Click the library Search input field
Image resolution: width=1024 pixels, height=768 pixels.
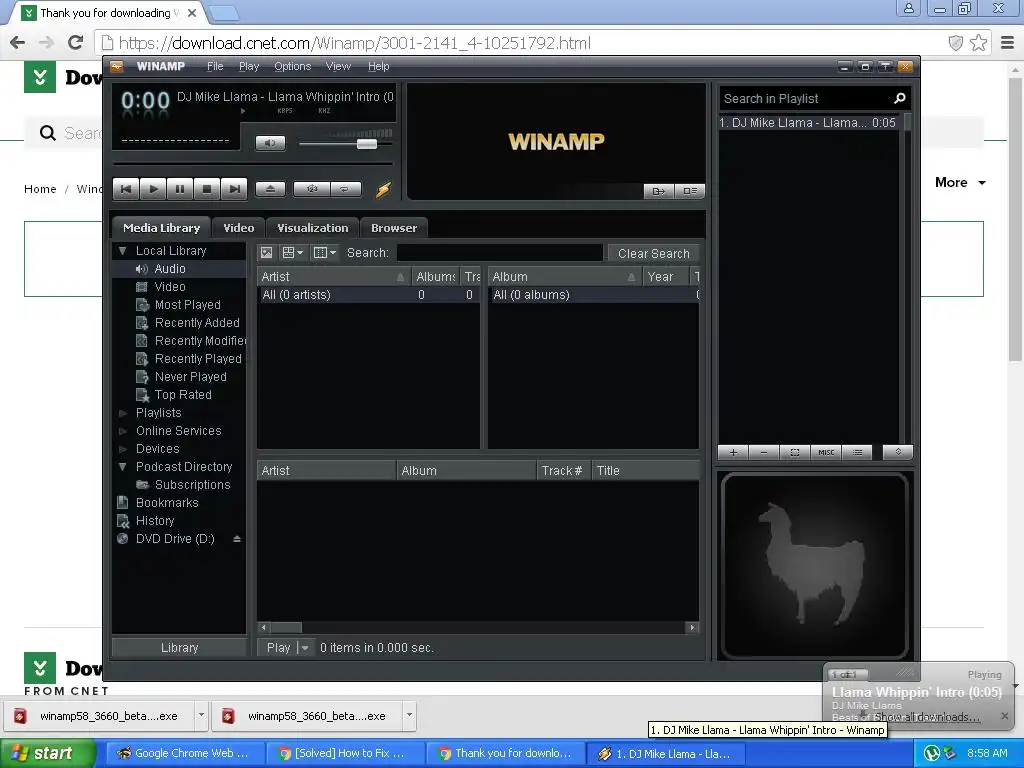coord(500,253)
